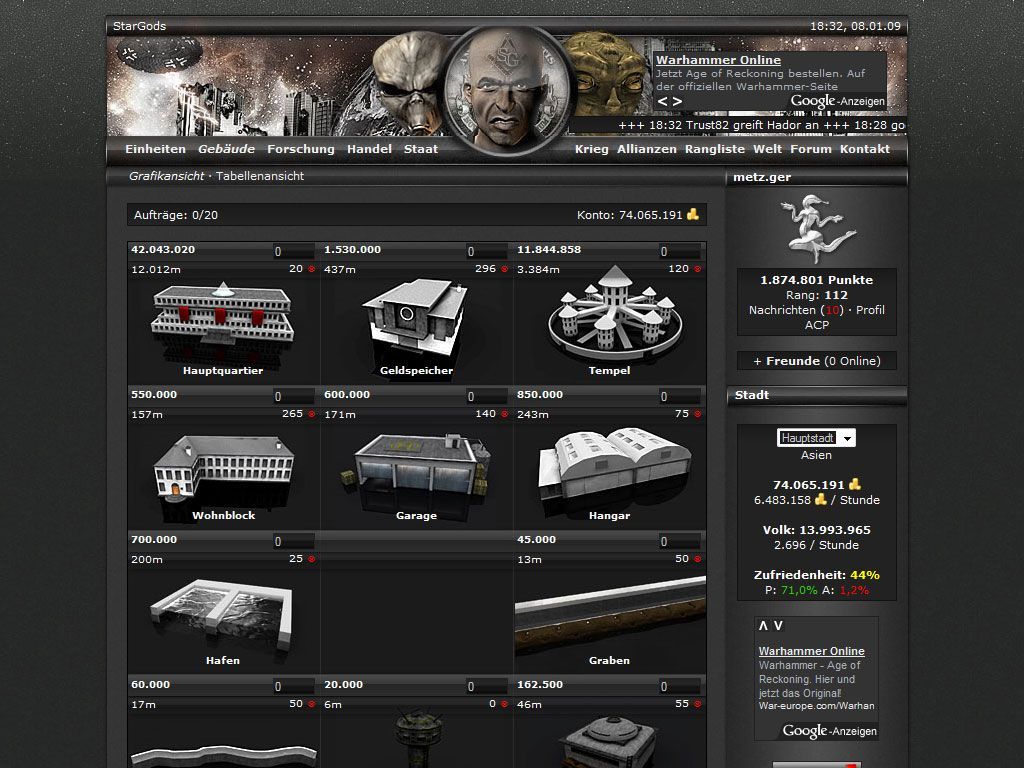Screen dimensions: 1024x768
Task: Click the Hauptquartier cost "42.043.020"
Action: (x=163, y=249)
